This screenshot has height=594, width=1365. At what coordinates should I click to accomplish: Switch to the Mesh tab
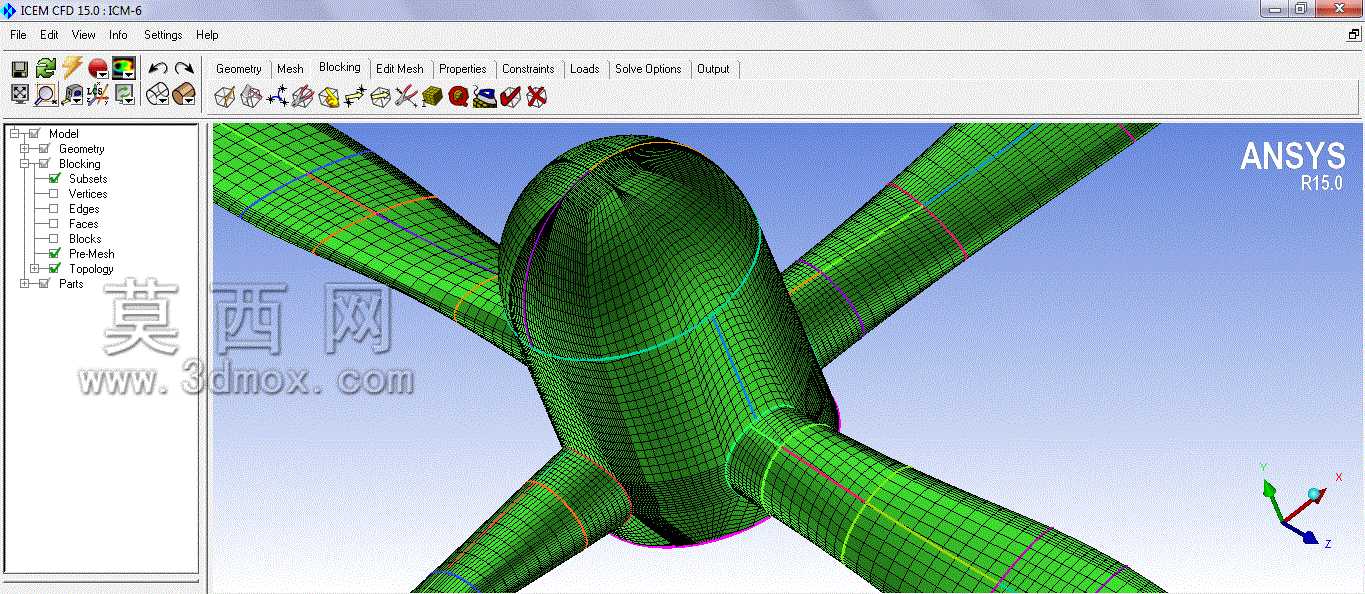click(290, 69)
